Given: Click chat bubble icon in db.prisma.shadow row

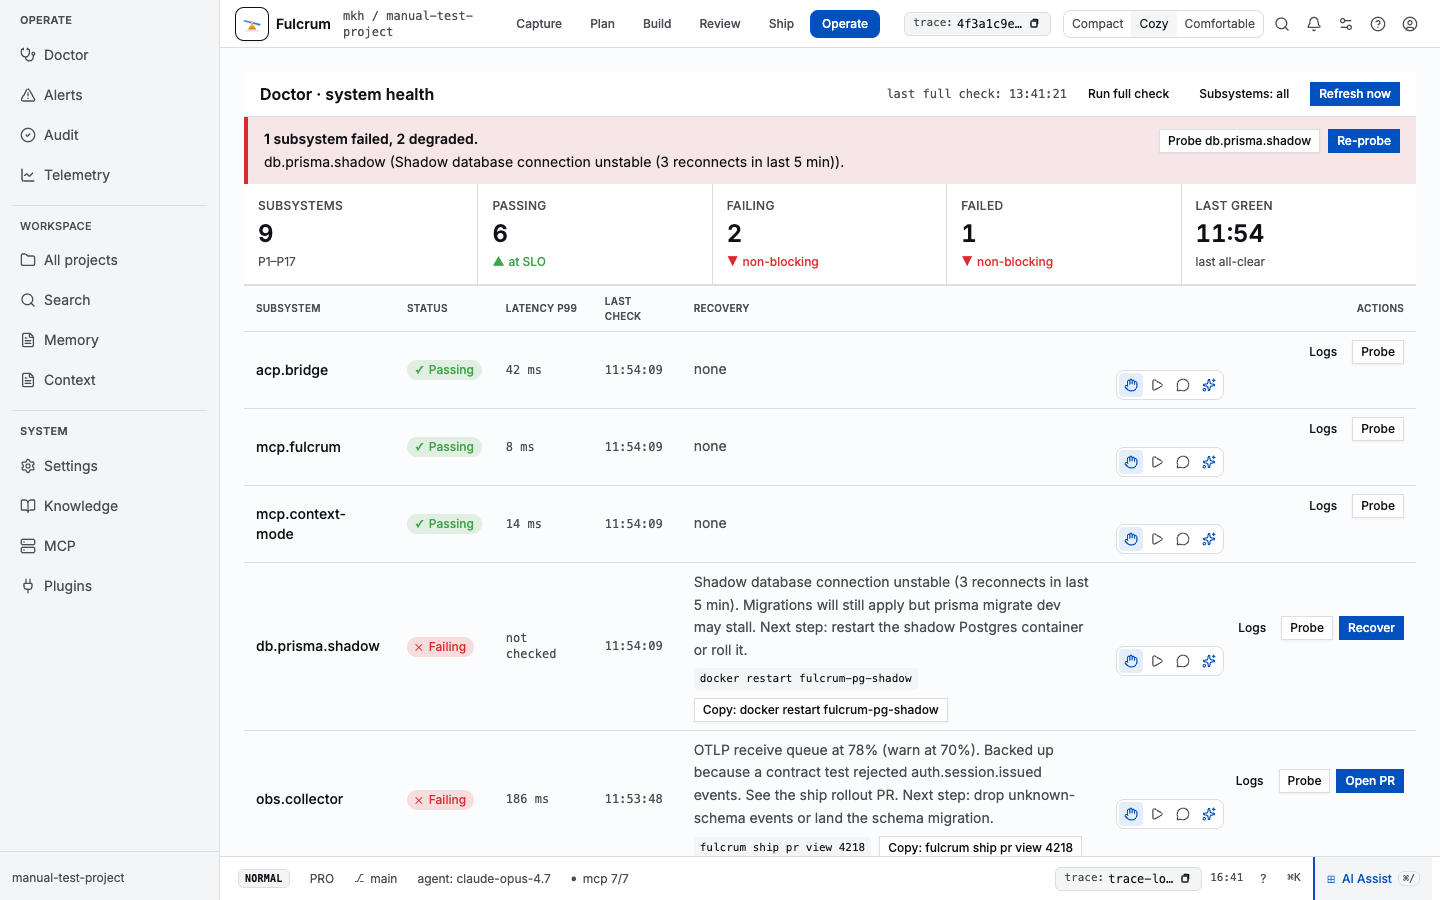Looking at the screenshot, I should [1183, 661].
